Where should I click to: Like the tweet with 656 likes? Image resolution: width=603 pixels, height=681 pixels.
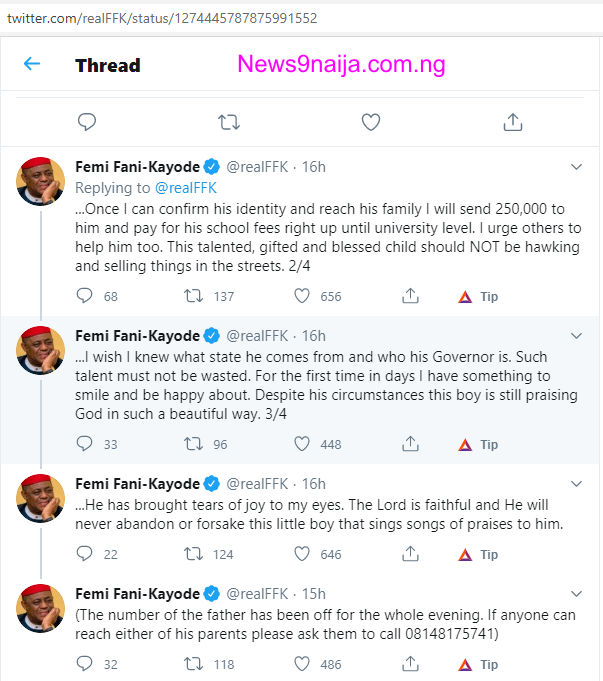coord(302,296)
